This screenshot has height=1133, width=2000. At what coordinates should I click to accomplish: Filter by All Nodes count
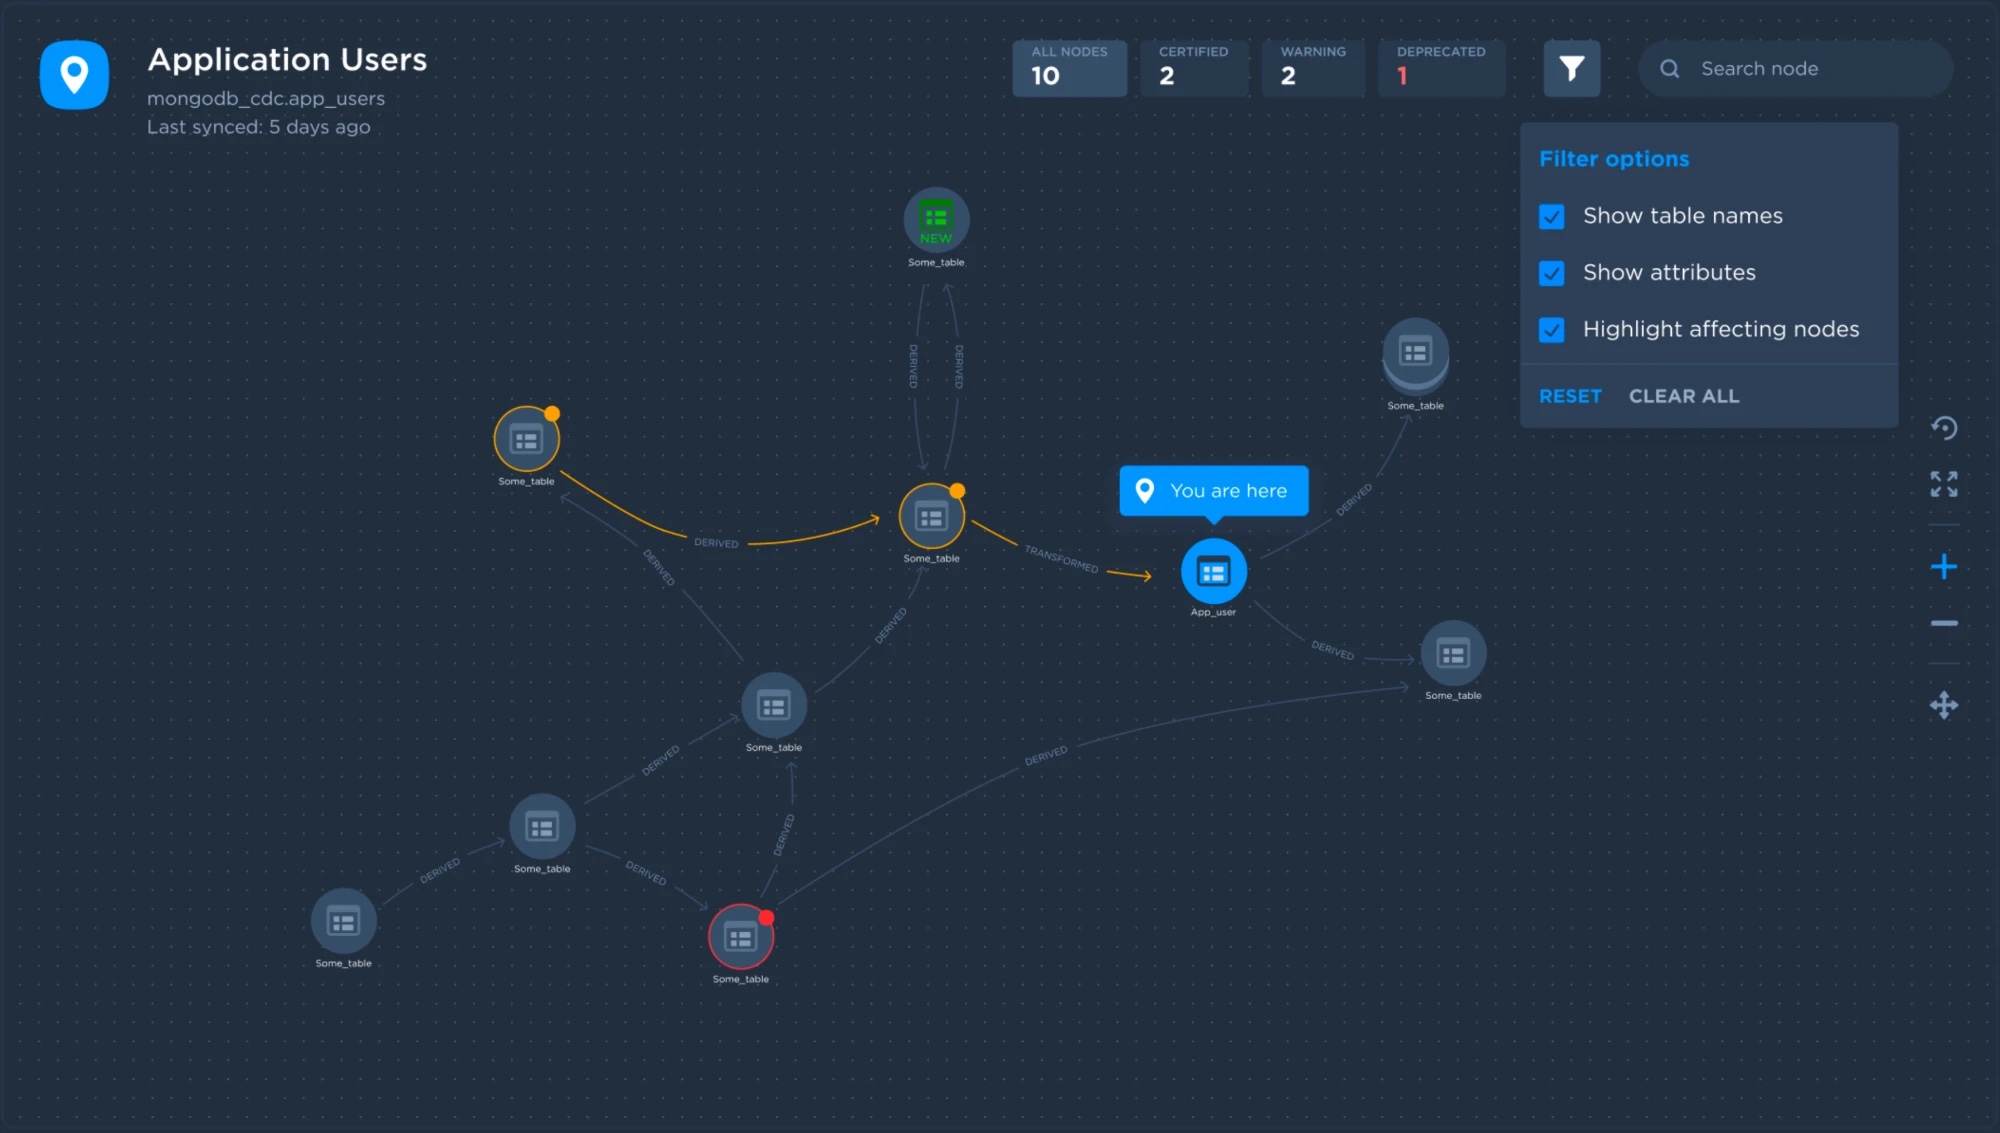pos(1069,68)
